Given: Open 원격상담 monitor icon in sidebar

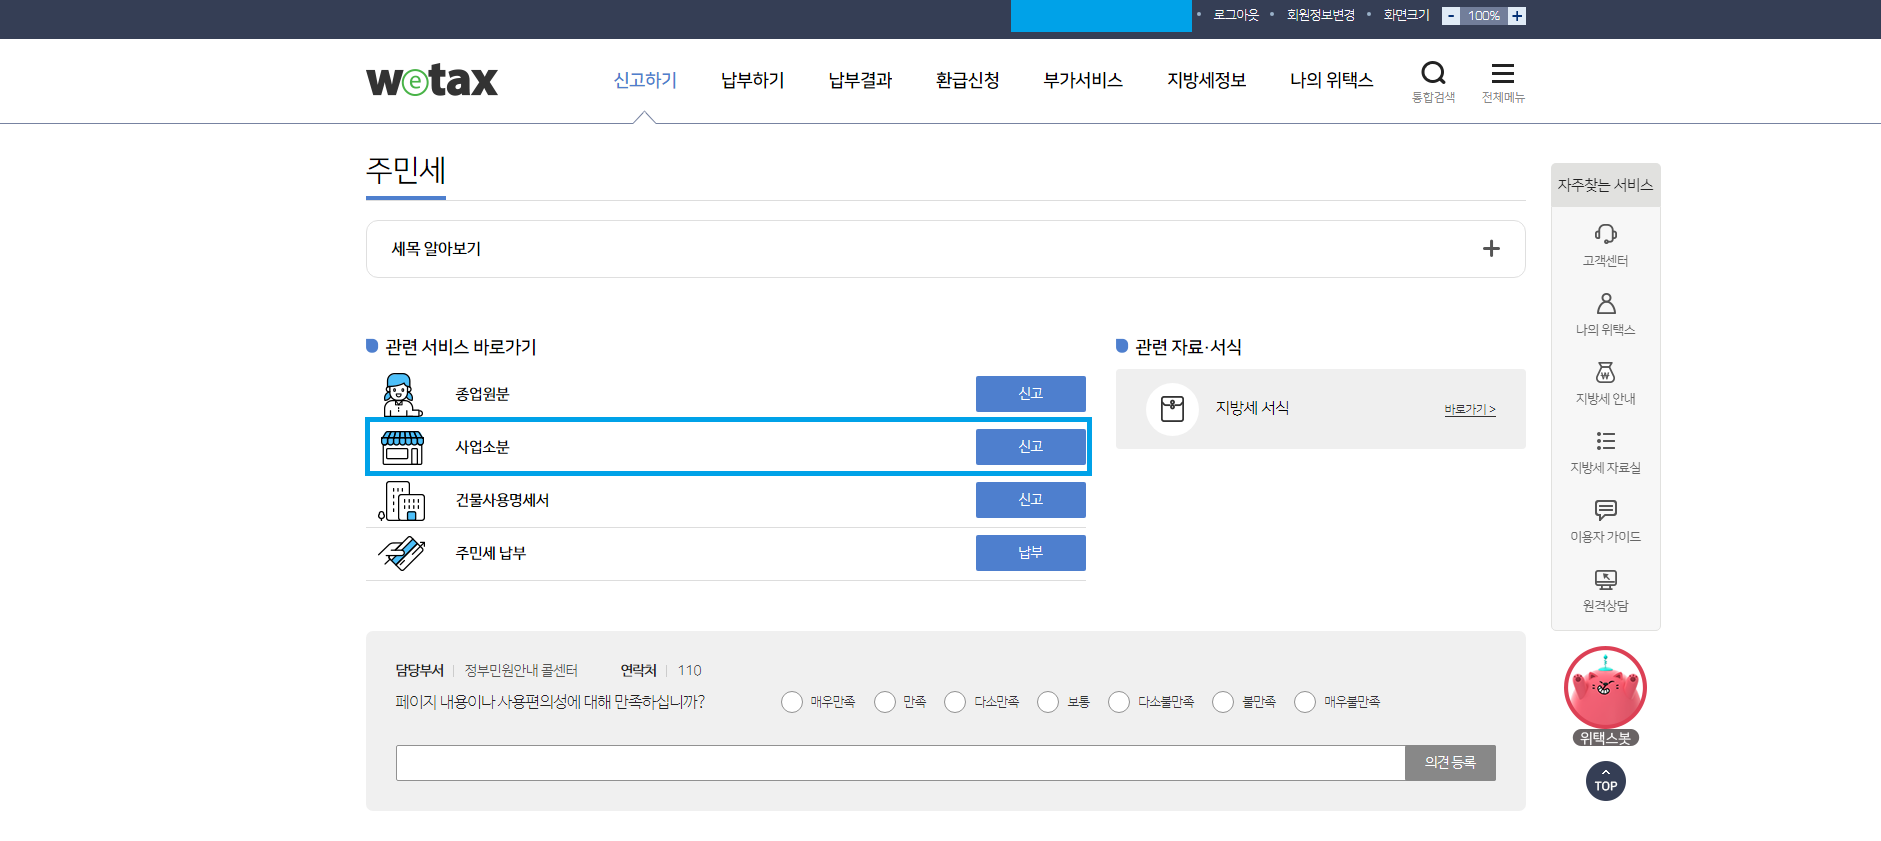Looking at the screenshot, I should (1606, 579).
